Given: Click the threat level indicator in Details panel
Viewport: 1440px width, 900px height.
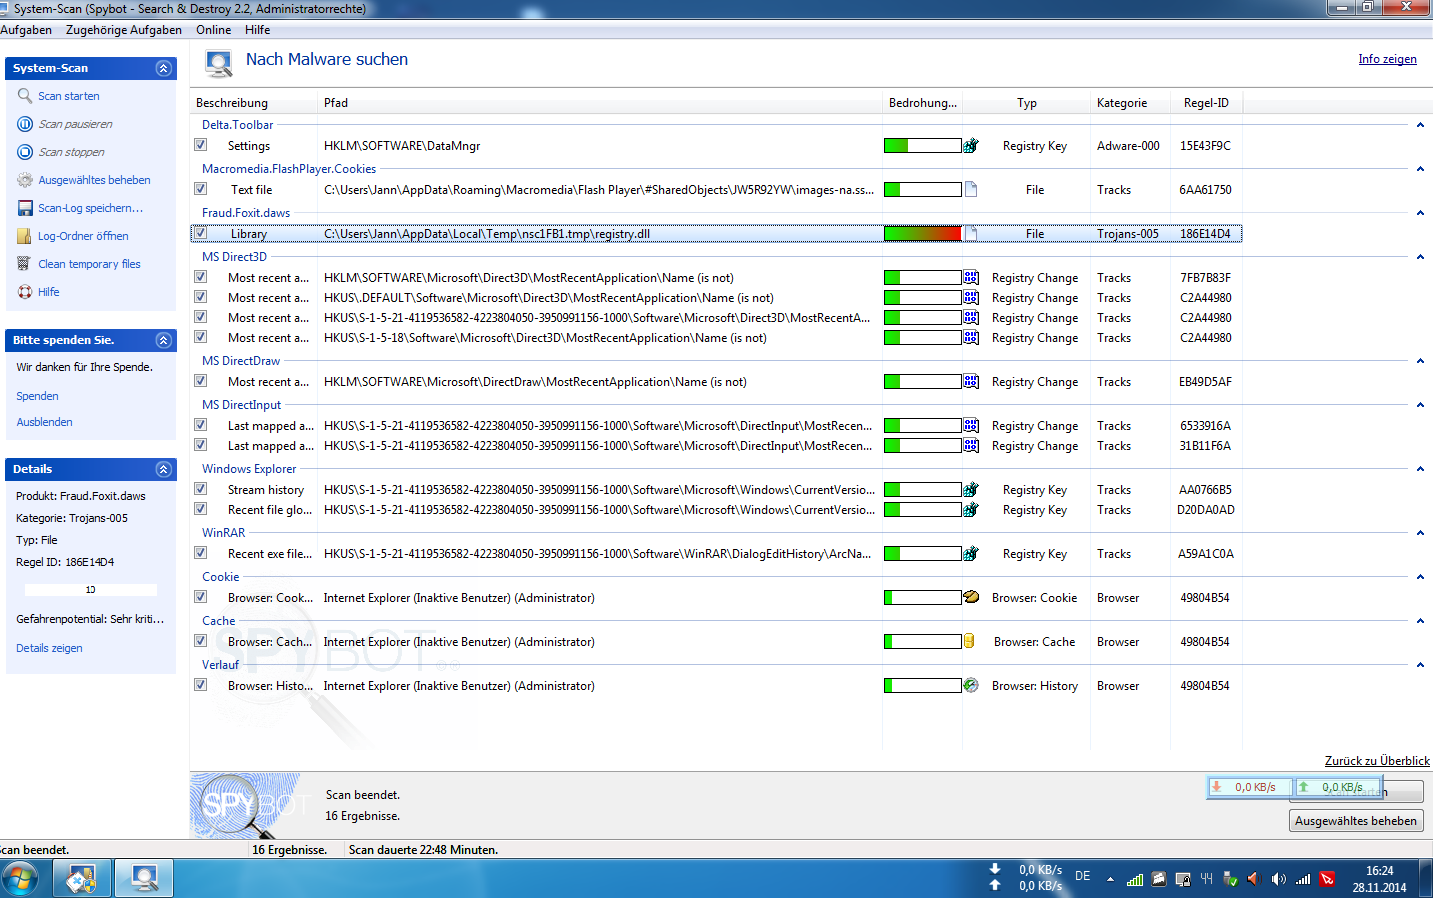Looking at the screenshot, I should click(x=90, y=590).
